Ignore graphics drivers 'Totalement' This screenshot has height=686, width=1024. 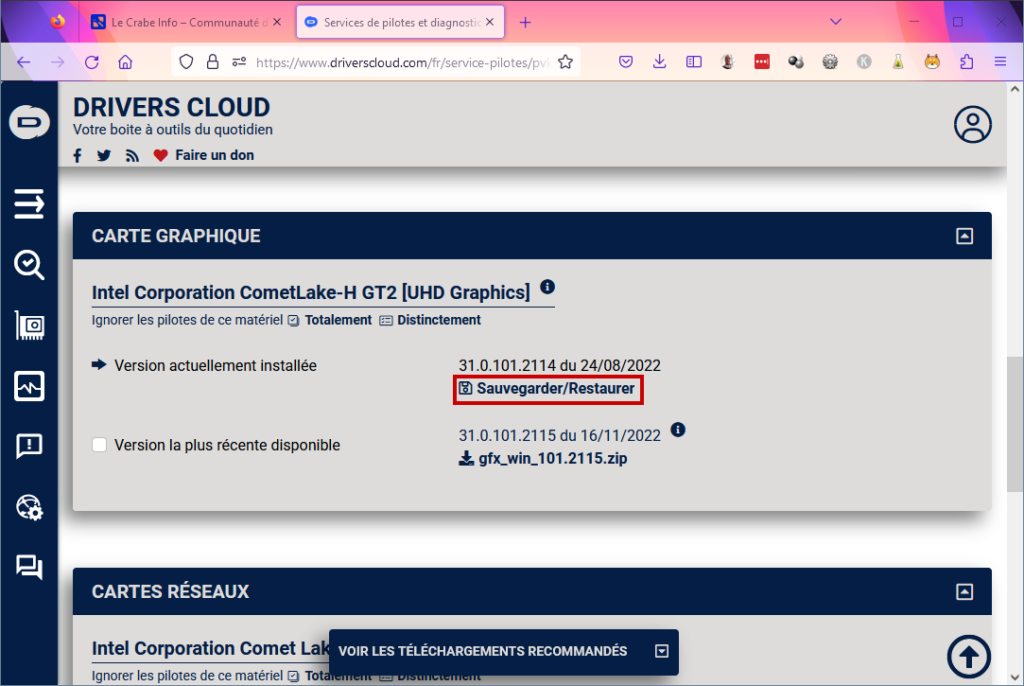click(330, 320)
